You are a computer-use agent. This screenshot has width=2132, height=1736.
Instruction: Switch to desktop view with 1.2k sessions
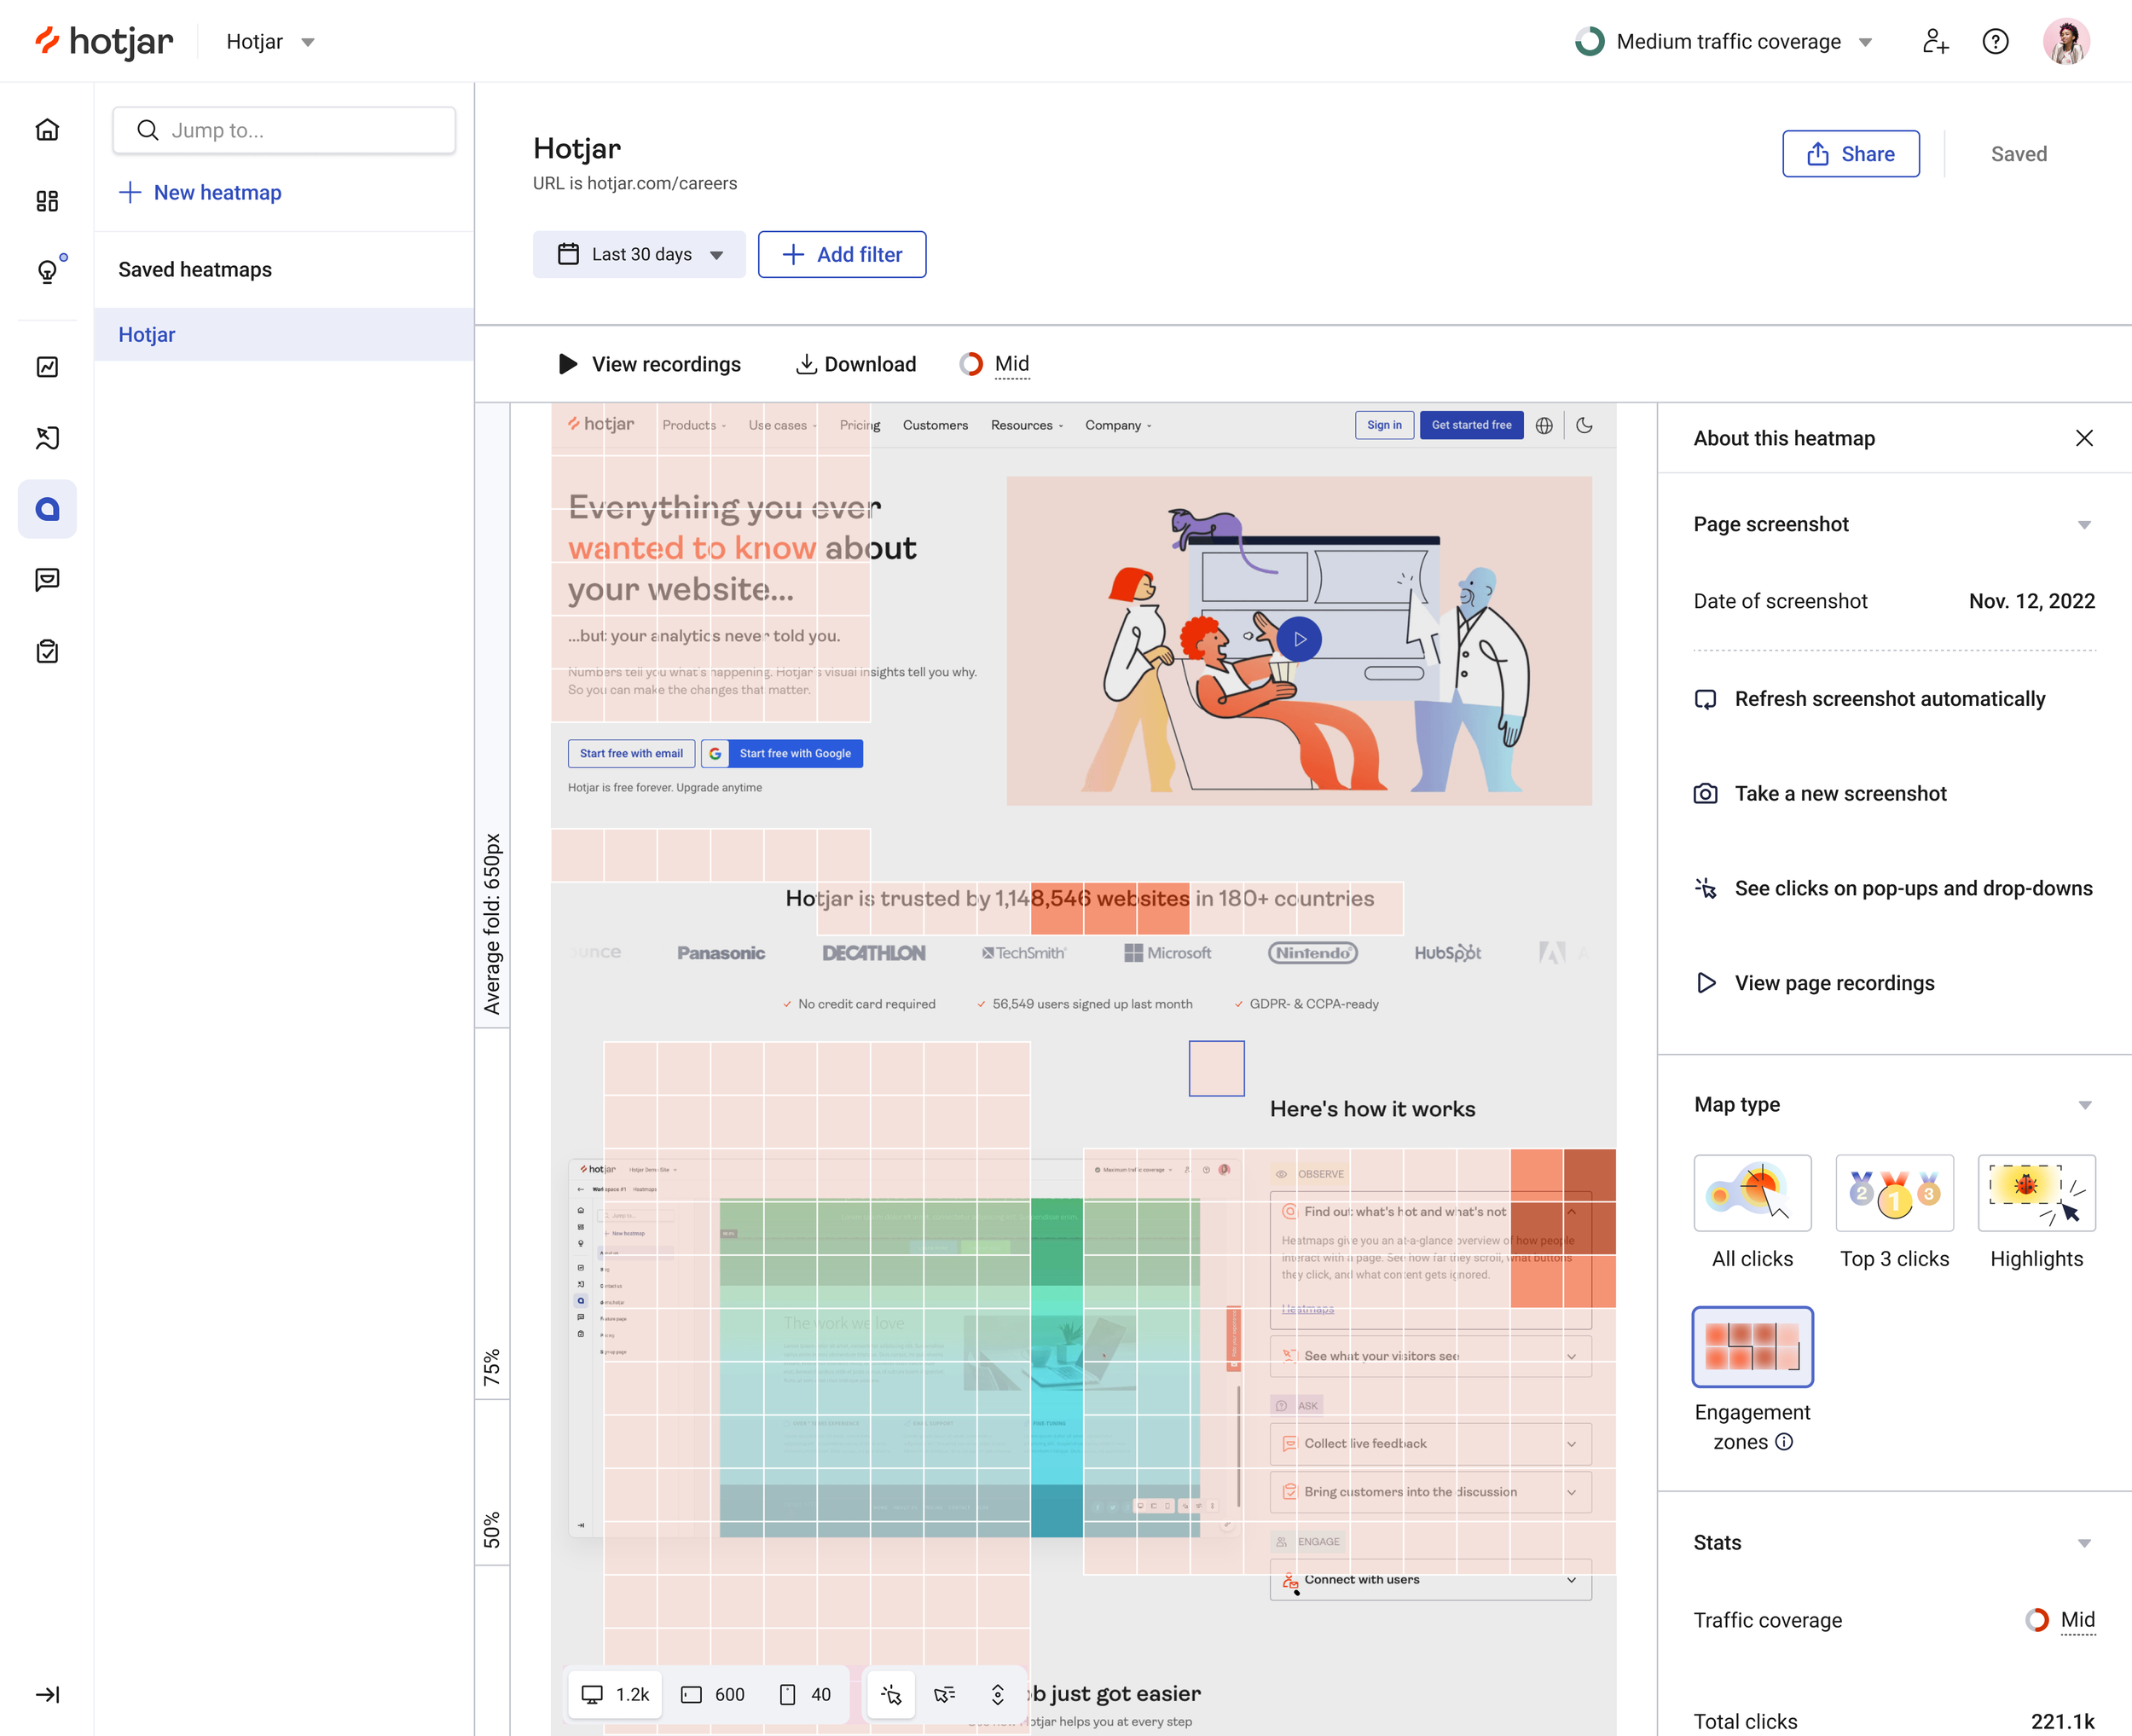pyautogui.click(x=615, y=1694)
